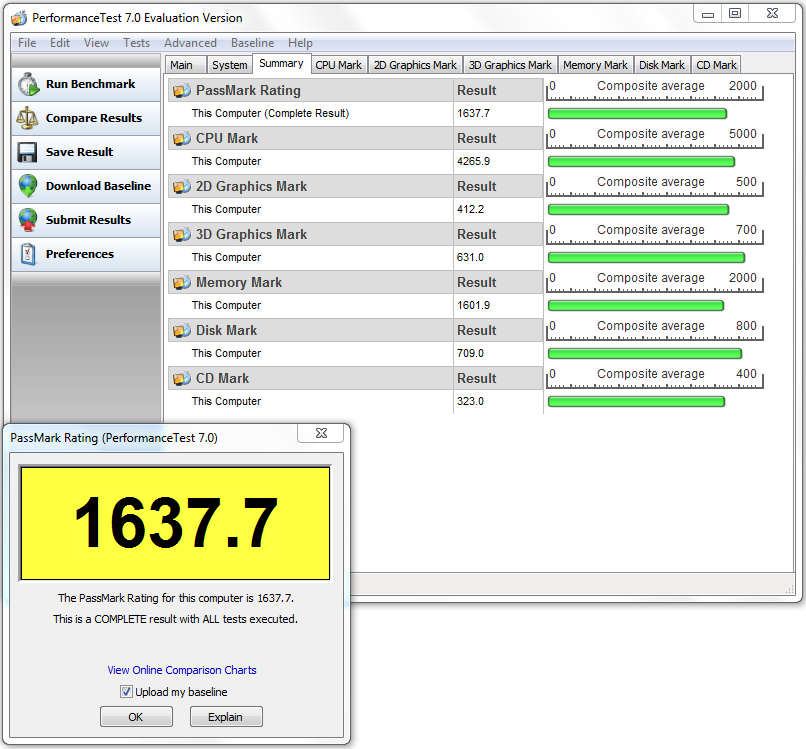This screenshot has width=806, height=749.
Task: Close the PassMark Rating dialog
Action: 321,433
